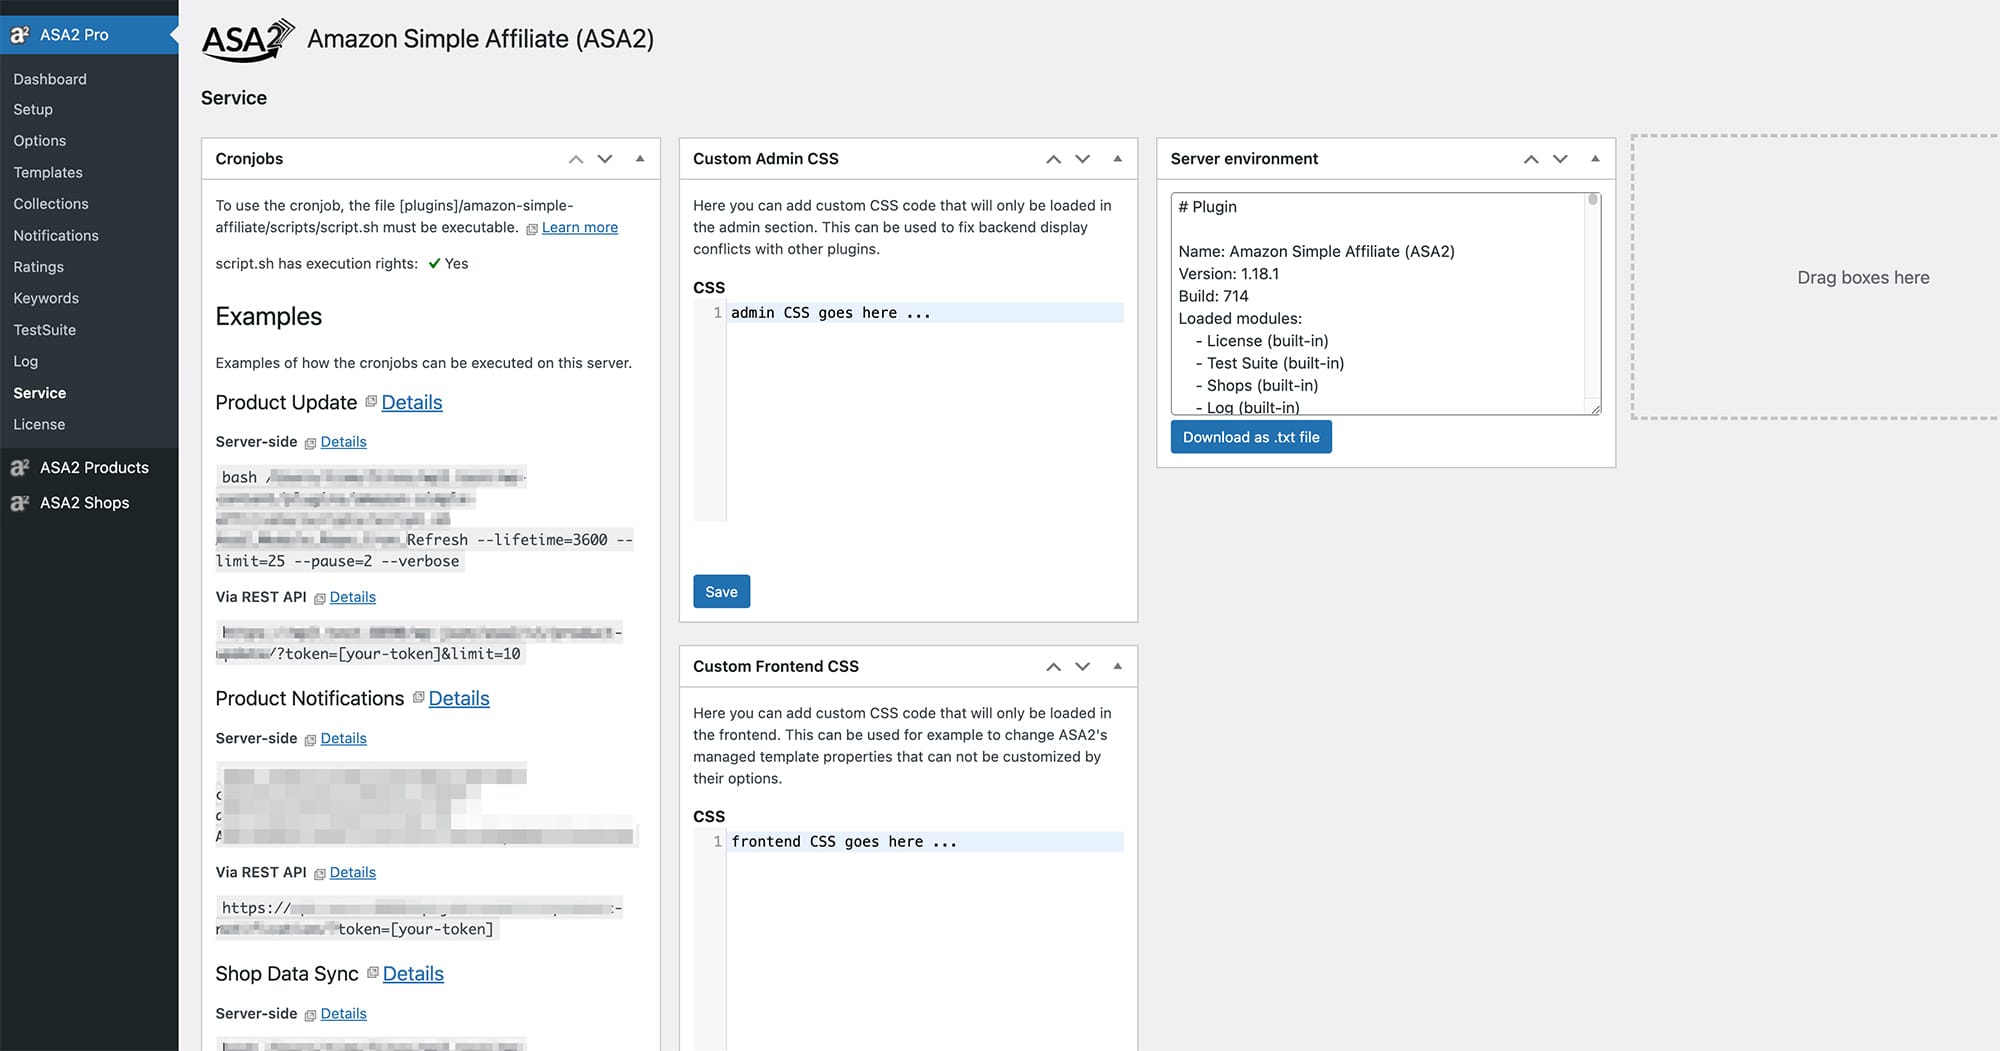This screenshot has height=1051, width=2000.
Task: Move Cronjobs box up arrow
Action: point(576,159)
